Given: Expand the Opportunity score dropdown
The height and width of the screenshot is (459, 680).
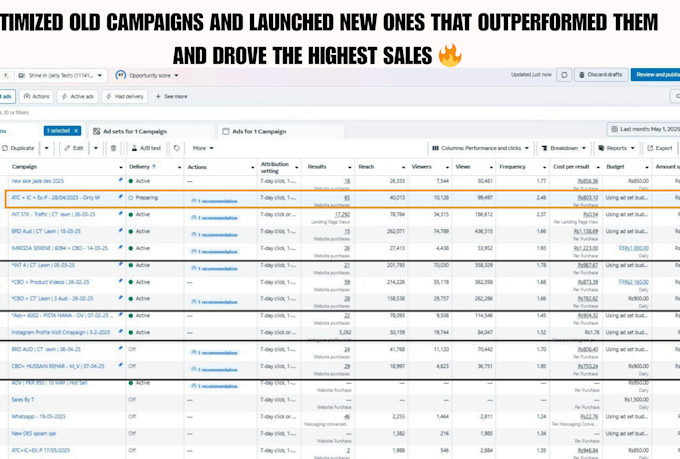Looking at the screenshot, I should 177,75.
